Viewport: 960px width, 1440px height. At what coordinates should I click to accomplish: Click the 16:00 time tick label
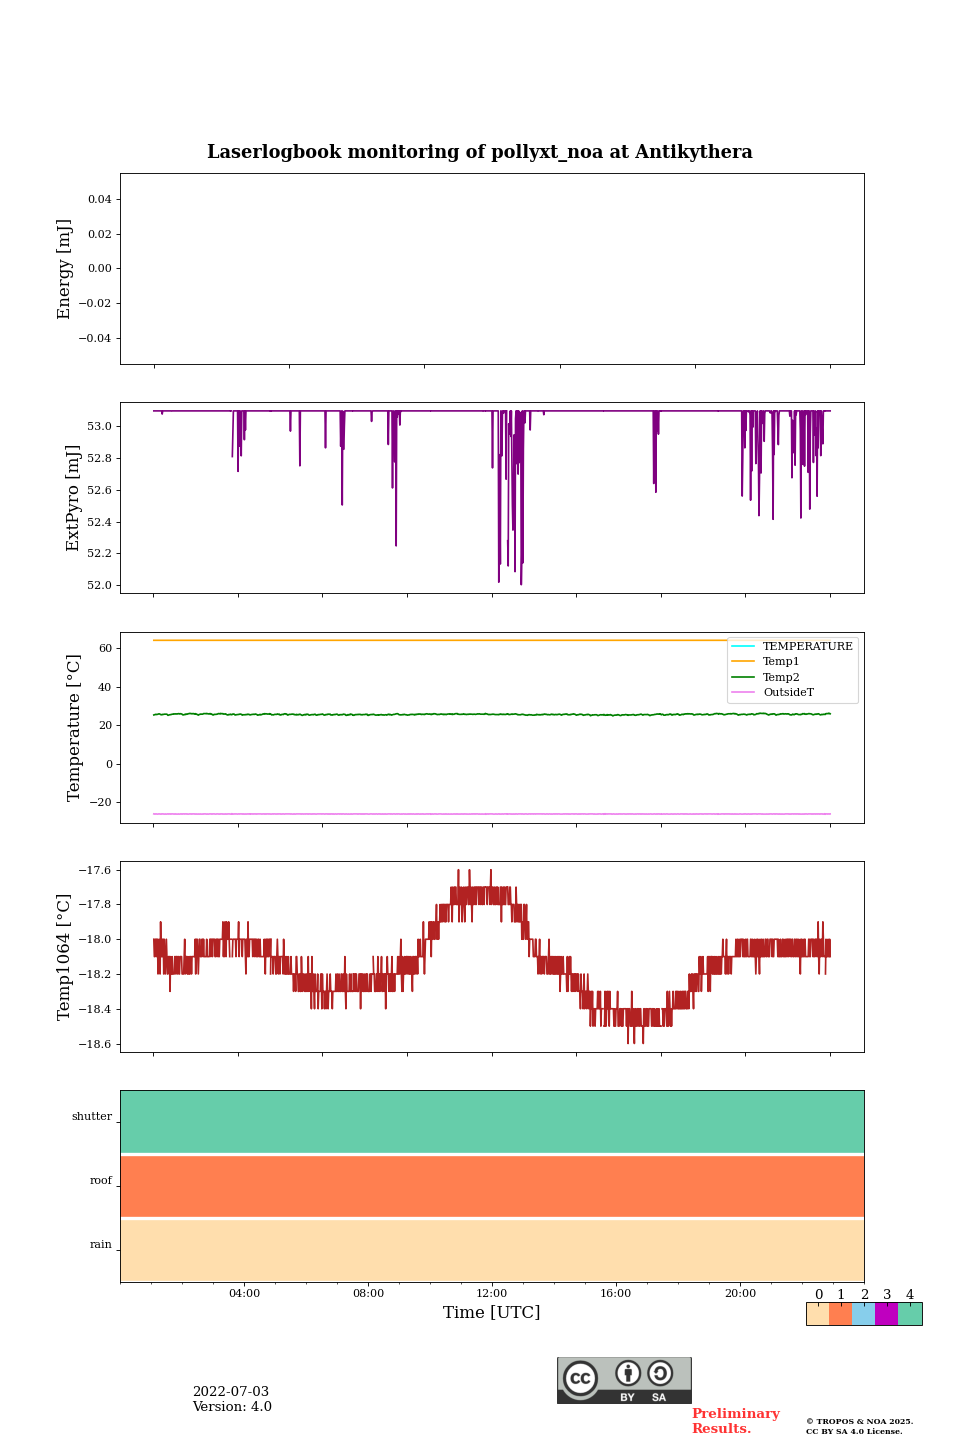[x=616, y=1293]
